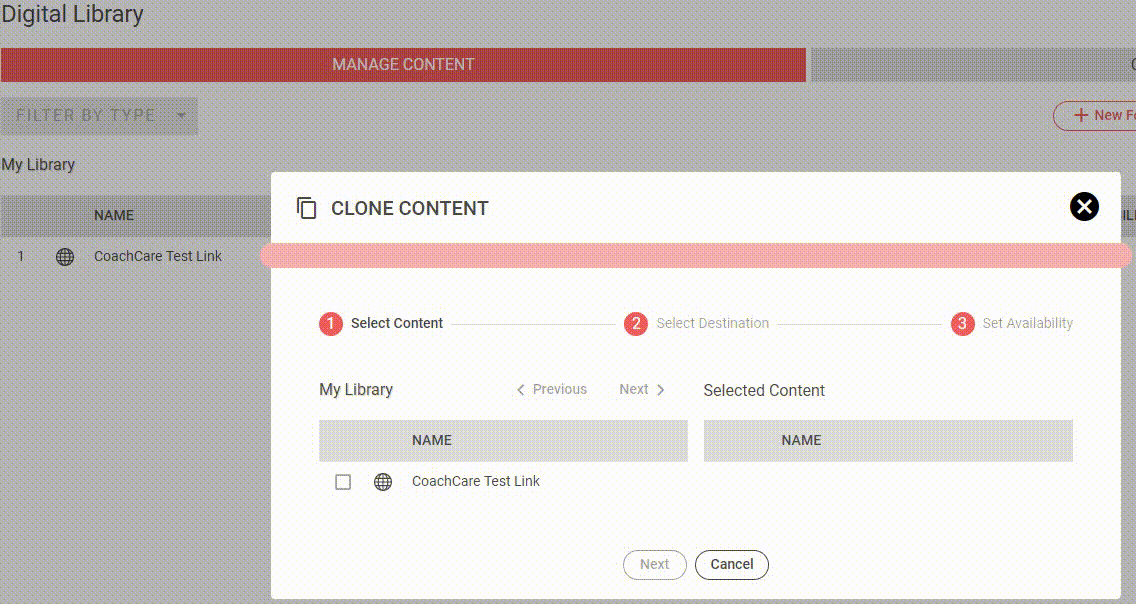The width and height of the screenshot is (1136, 604).
Task: Go to Next page using chevron control
Action: [x=642, y=390]
